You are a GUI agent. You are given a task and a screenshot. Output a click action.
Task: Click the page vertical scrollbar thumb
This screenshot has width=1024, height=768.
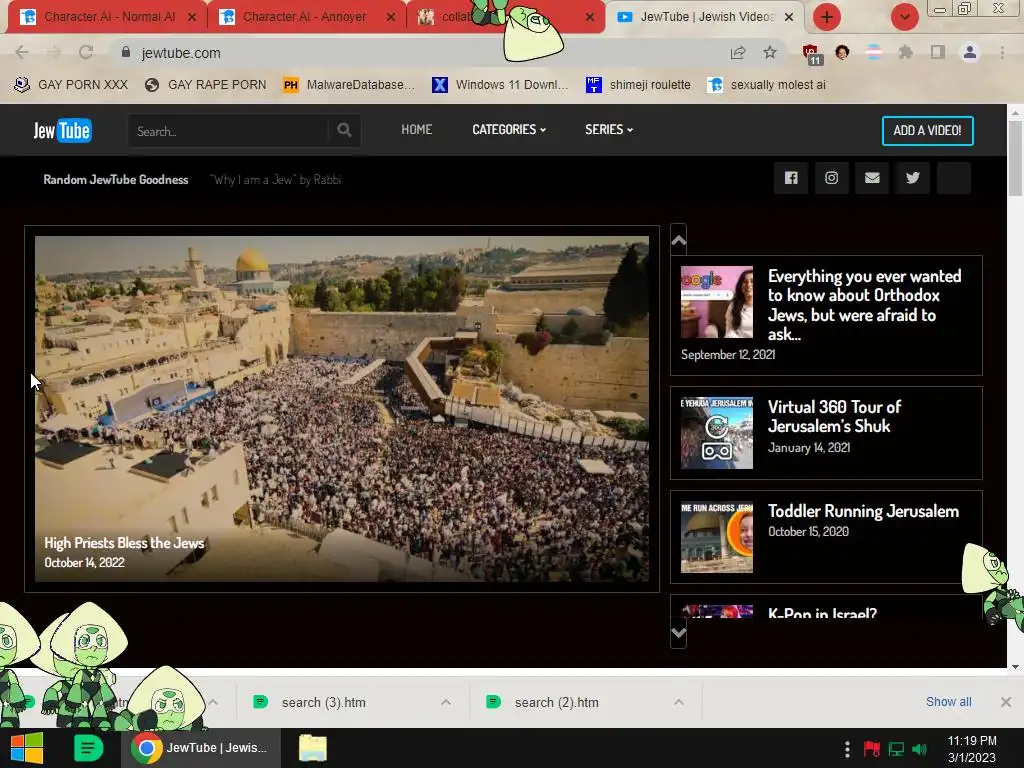tap(1015, 159)
